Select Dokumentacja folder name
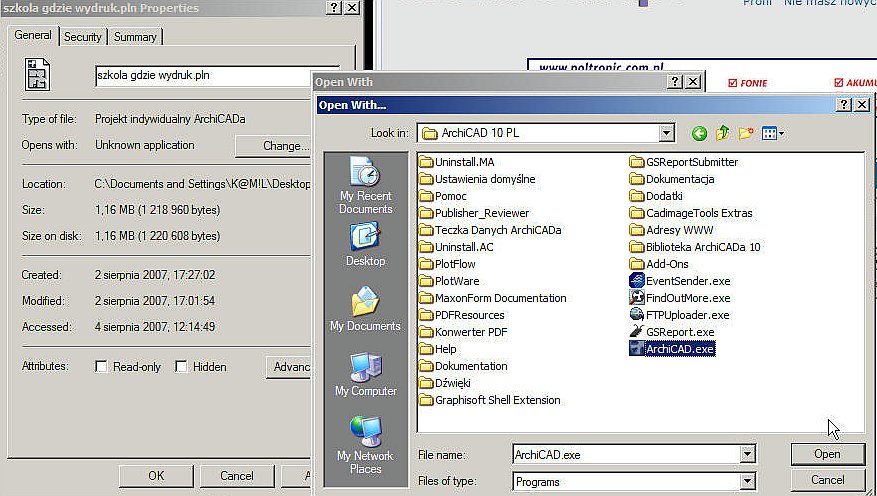This screenshot has height=496, width=877. (x=680, y=179)
